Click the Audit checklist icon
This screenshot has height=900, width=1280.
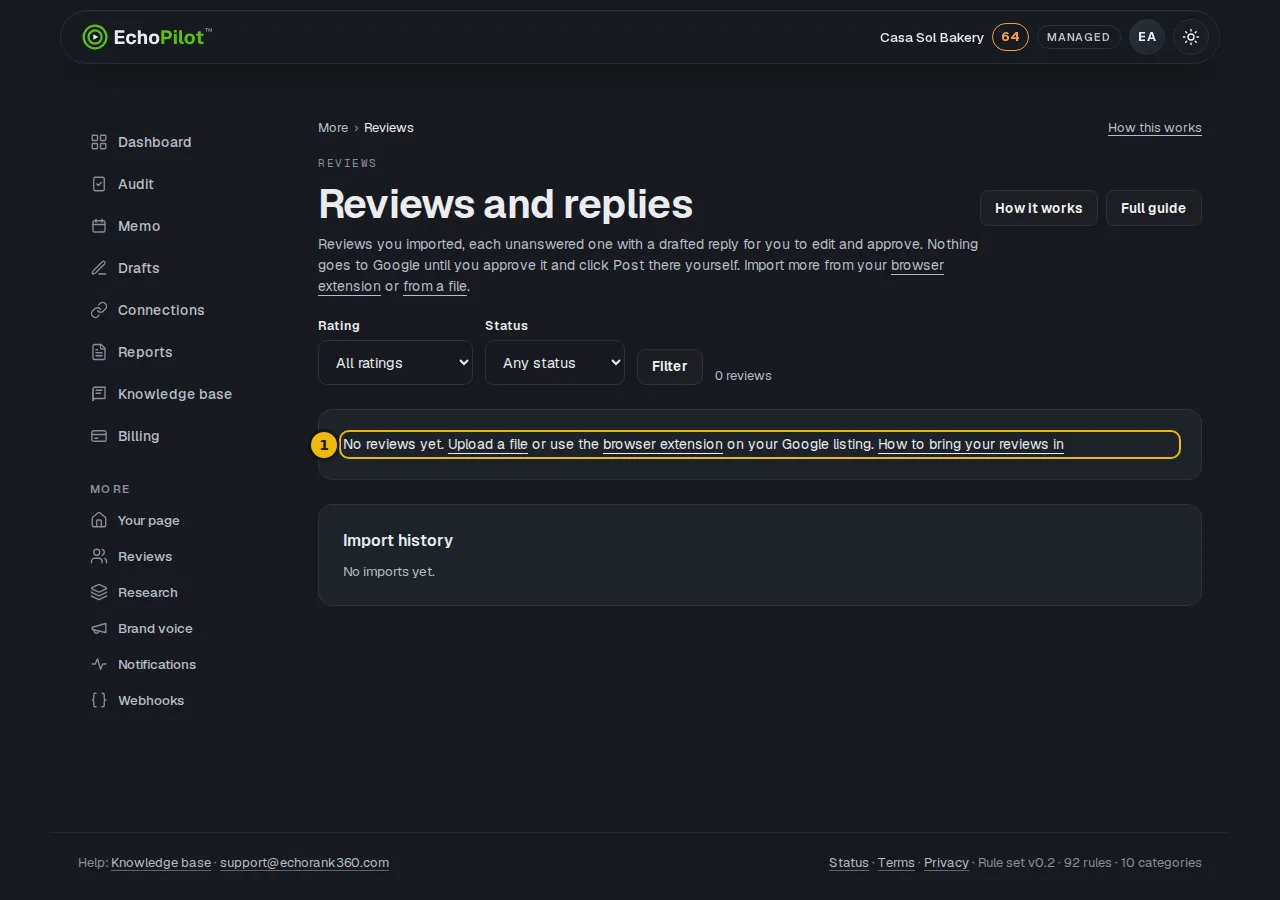pyautogui.click(x=99, y=184)
